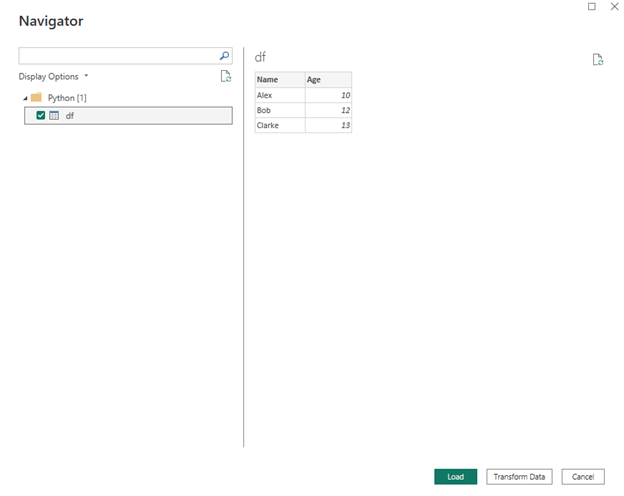
Task: Focus the search input field
Action: 117,56
